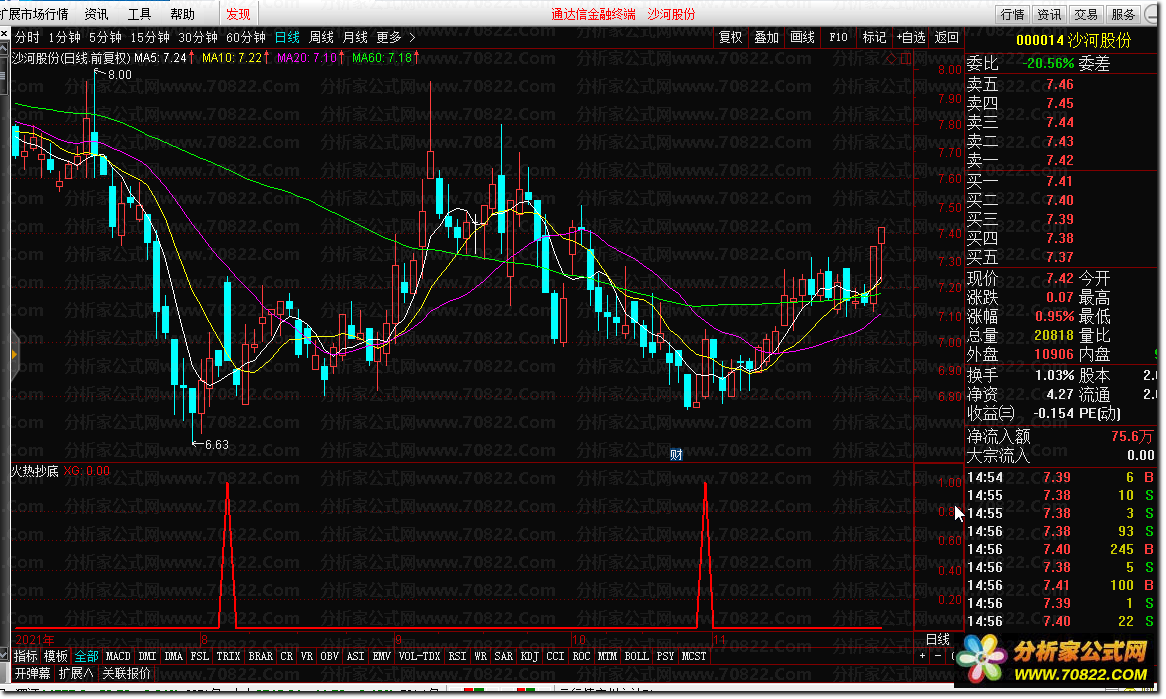Viewport: 1166px width, 699px height.
Task: Select the DMA indicator
Action: tap(173, 656)
